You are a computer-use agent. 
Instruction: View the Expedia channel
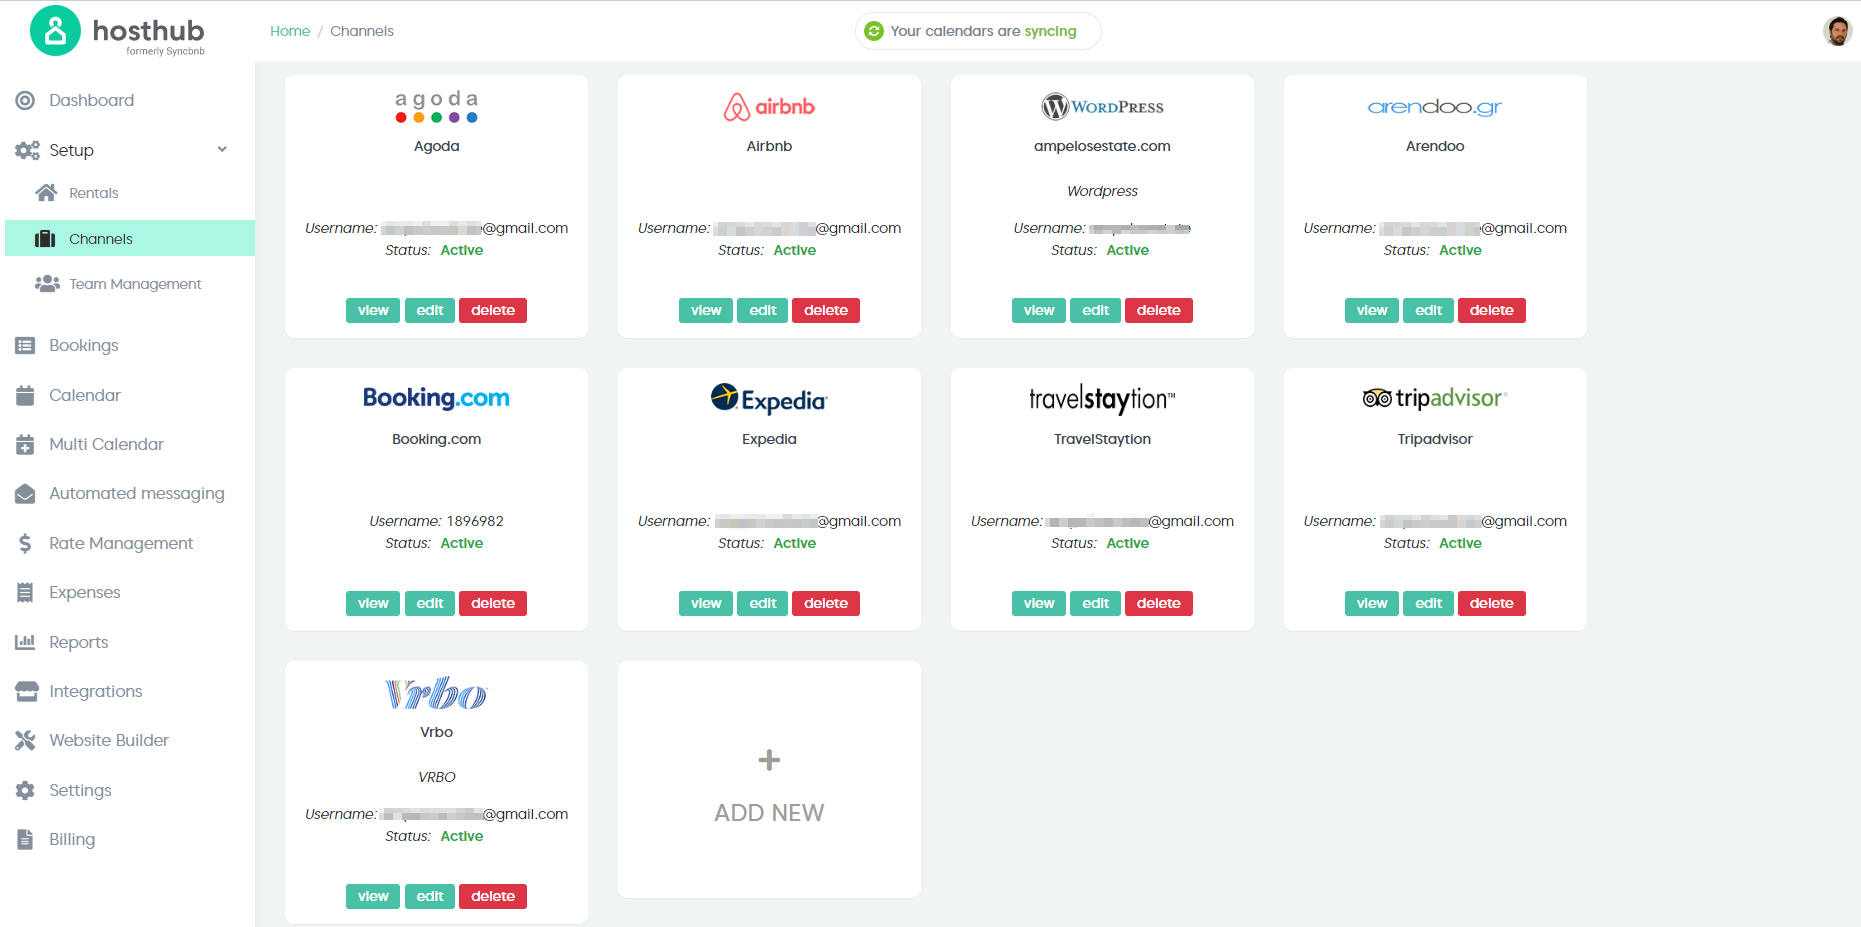pyautogui.click(x=706, y=603)
